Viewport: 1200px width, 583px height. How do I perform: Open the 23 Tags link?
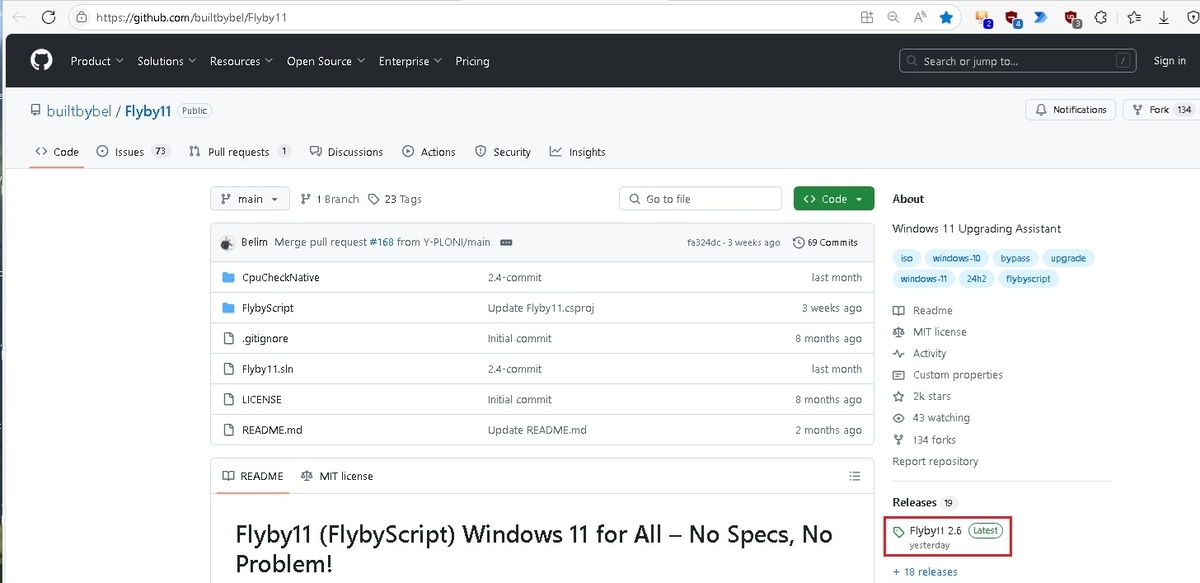(395, 199)
